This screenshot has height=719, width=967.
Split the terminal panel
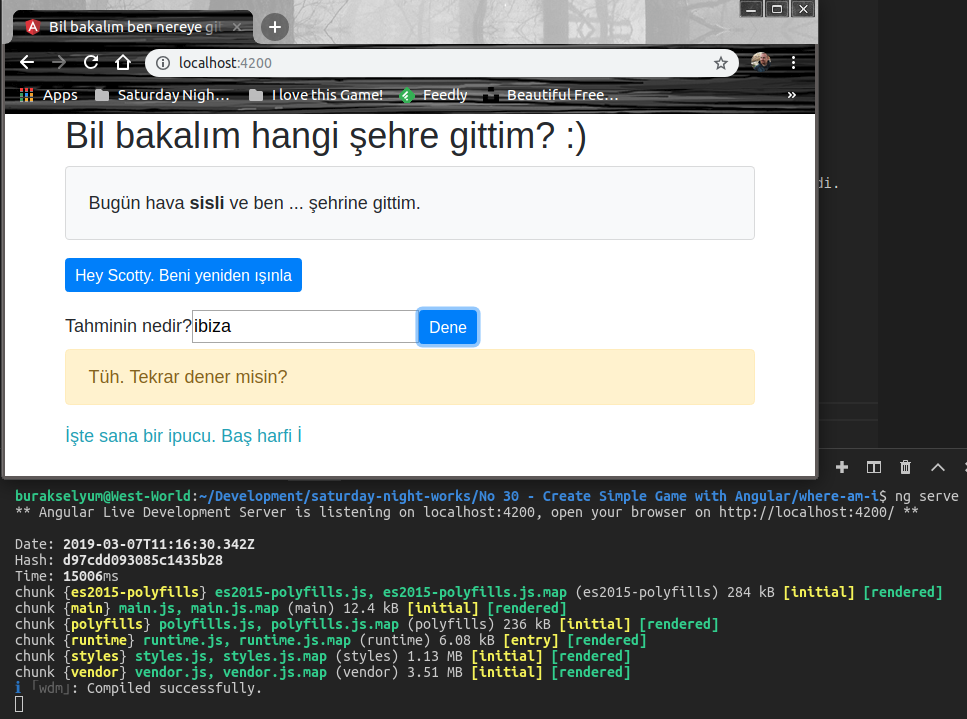point(873,467)
